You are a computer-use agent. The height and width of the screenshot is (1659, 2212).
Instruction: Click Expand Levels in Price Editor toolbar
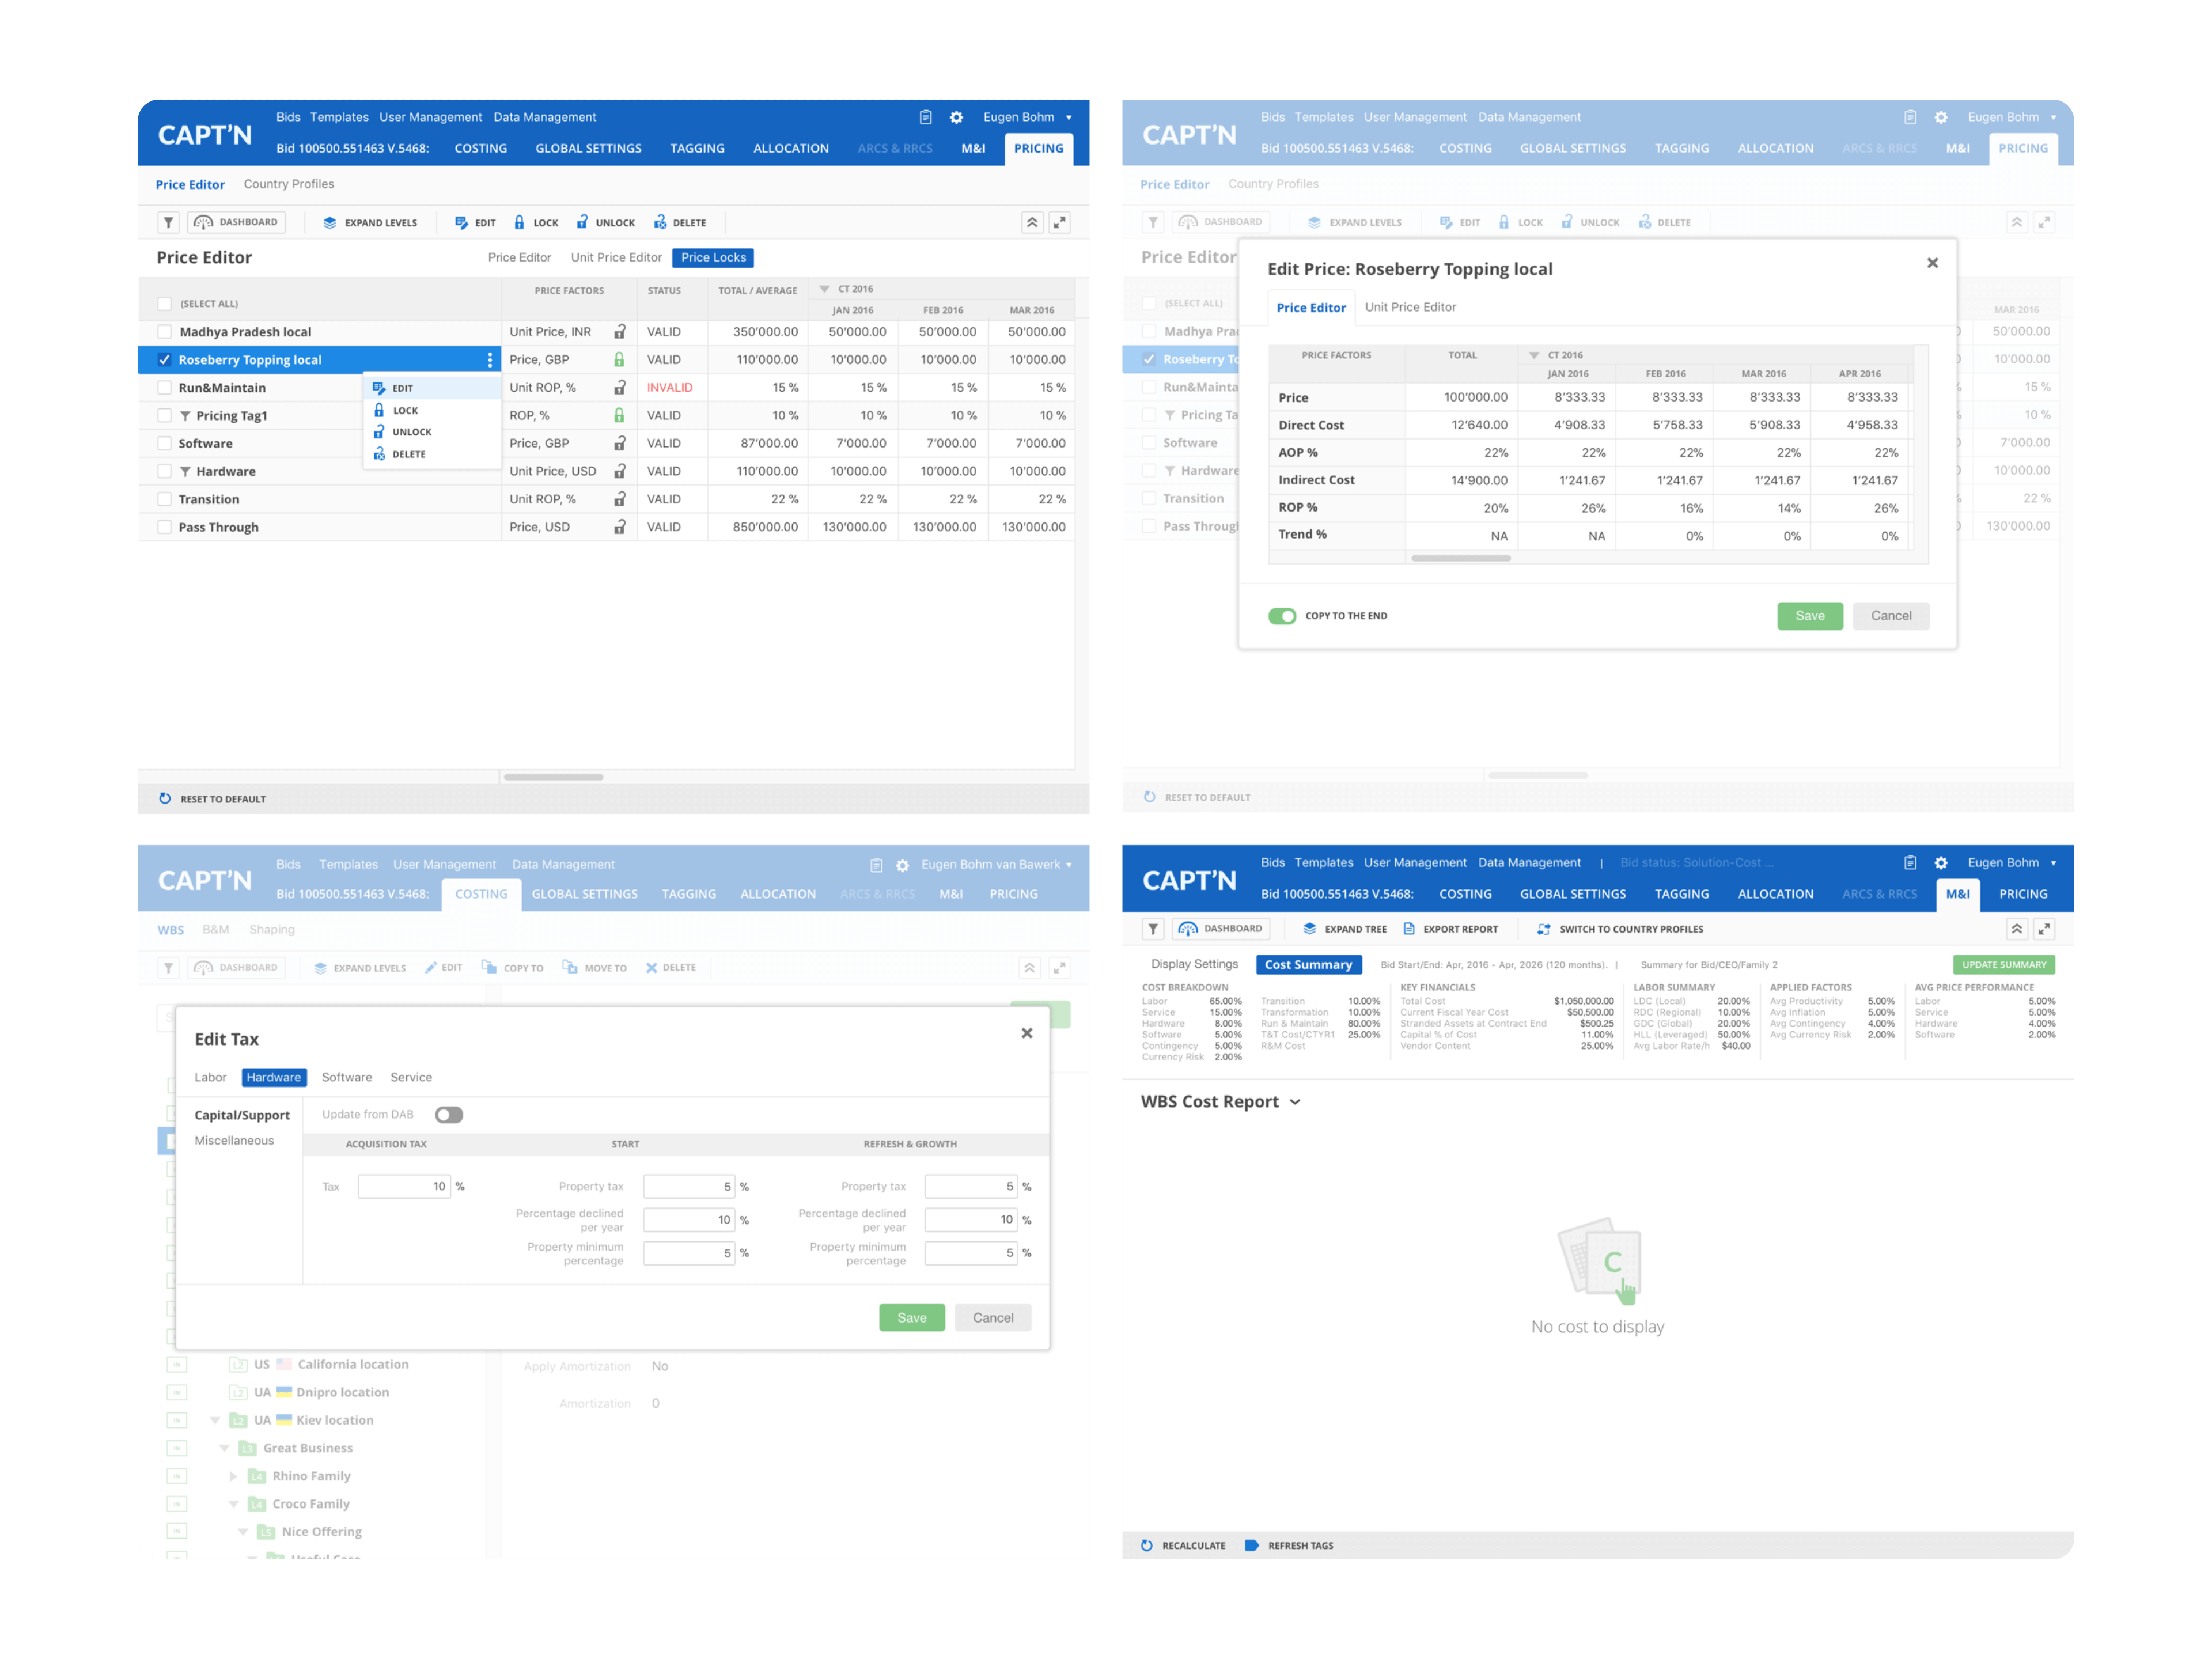pos(370,222)
